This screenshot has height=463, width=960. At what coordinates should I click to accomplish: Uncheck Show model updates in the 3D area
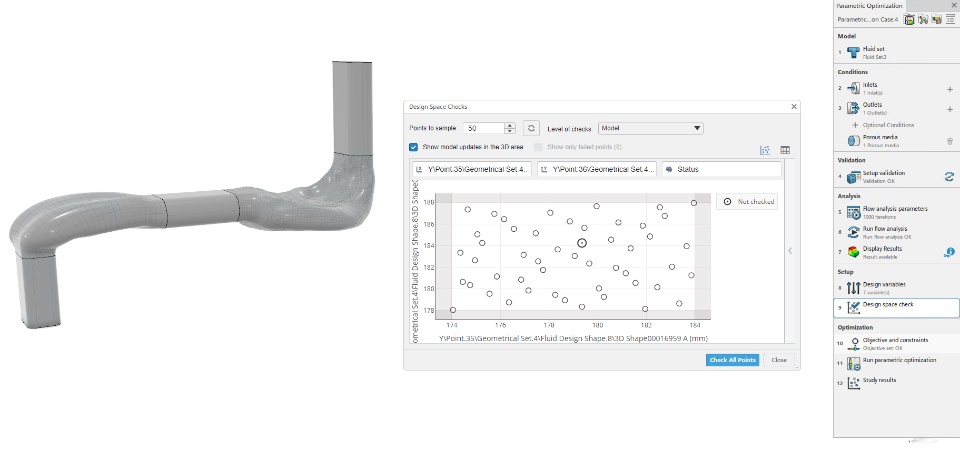(413, 148)
